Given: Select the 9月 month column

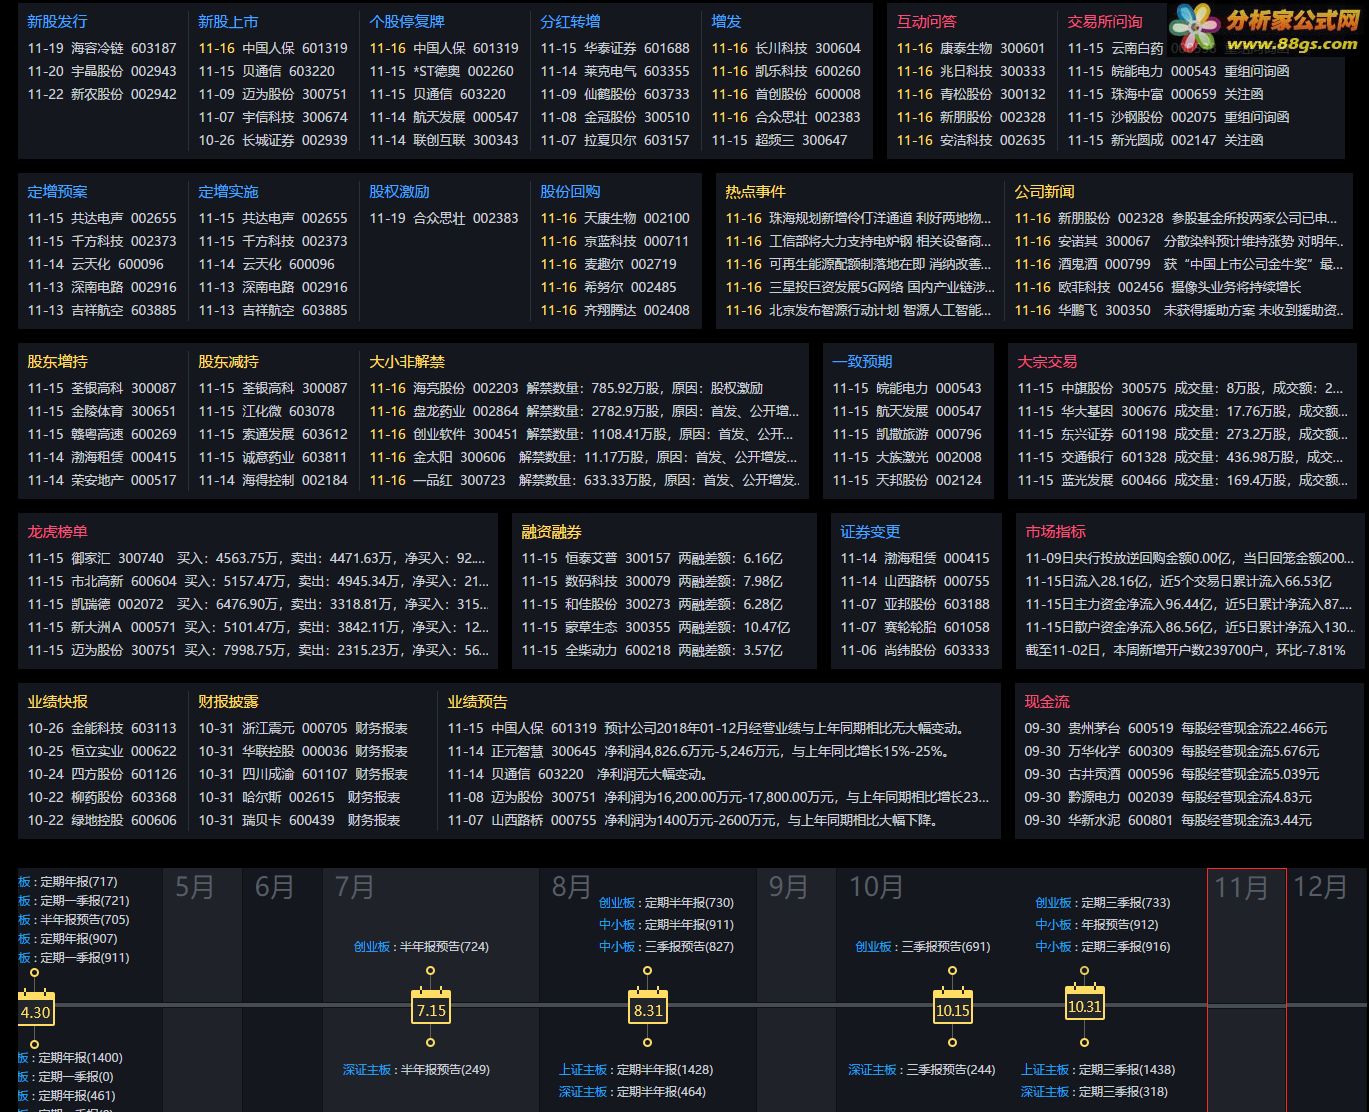Looking at the screenshot, I should pos(796,990).
